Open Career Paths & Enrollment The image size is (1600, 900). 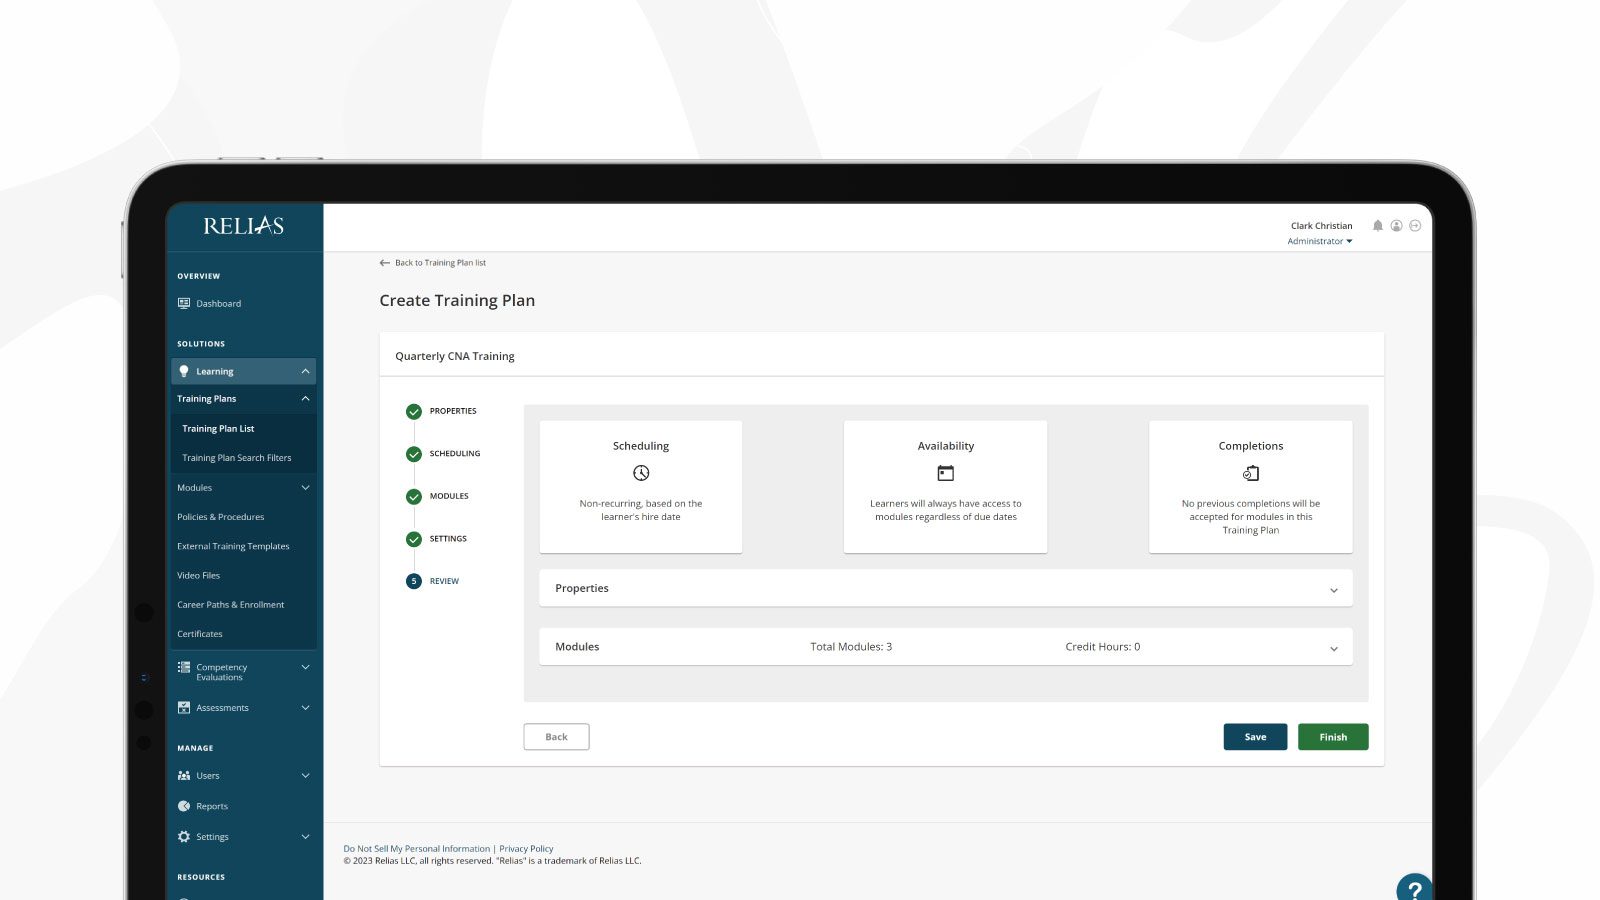[x=231, y=605]
